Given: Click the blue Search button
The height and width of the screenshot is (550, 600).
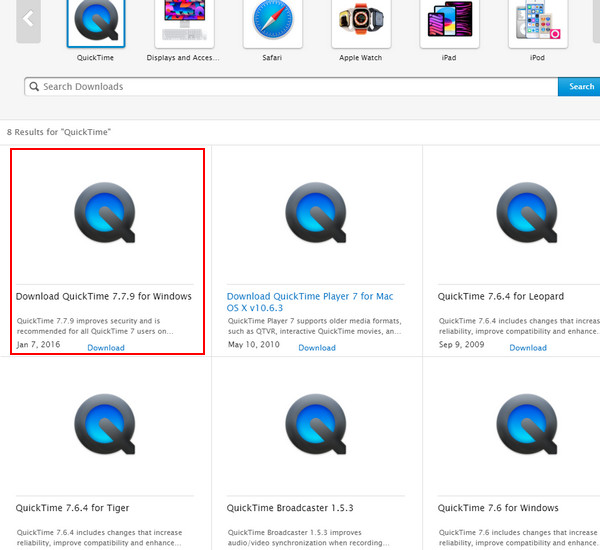Looking at the screenshot, I should (x=579, y=86).
